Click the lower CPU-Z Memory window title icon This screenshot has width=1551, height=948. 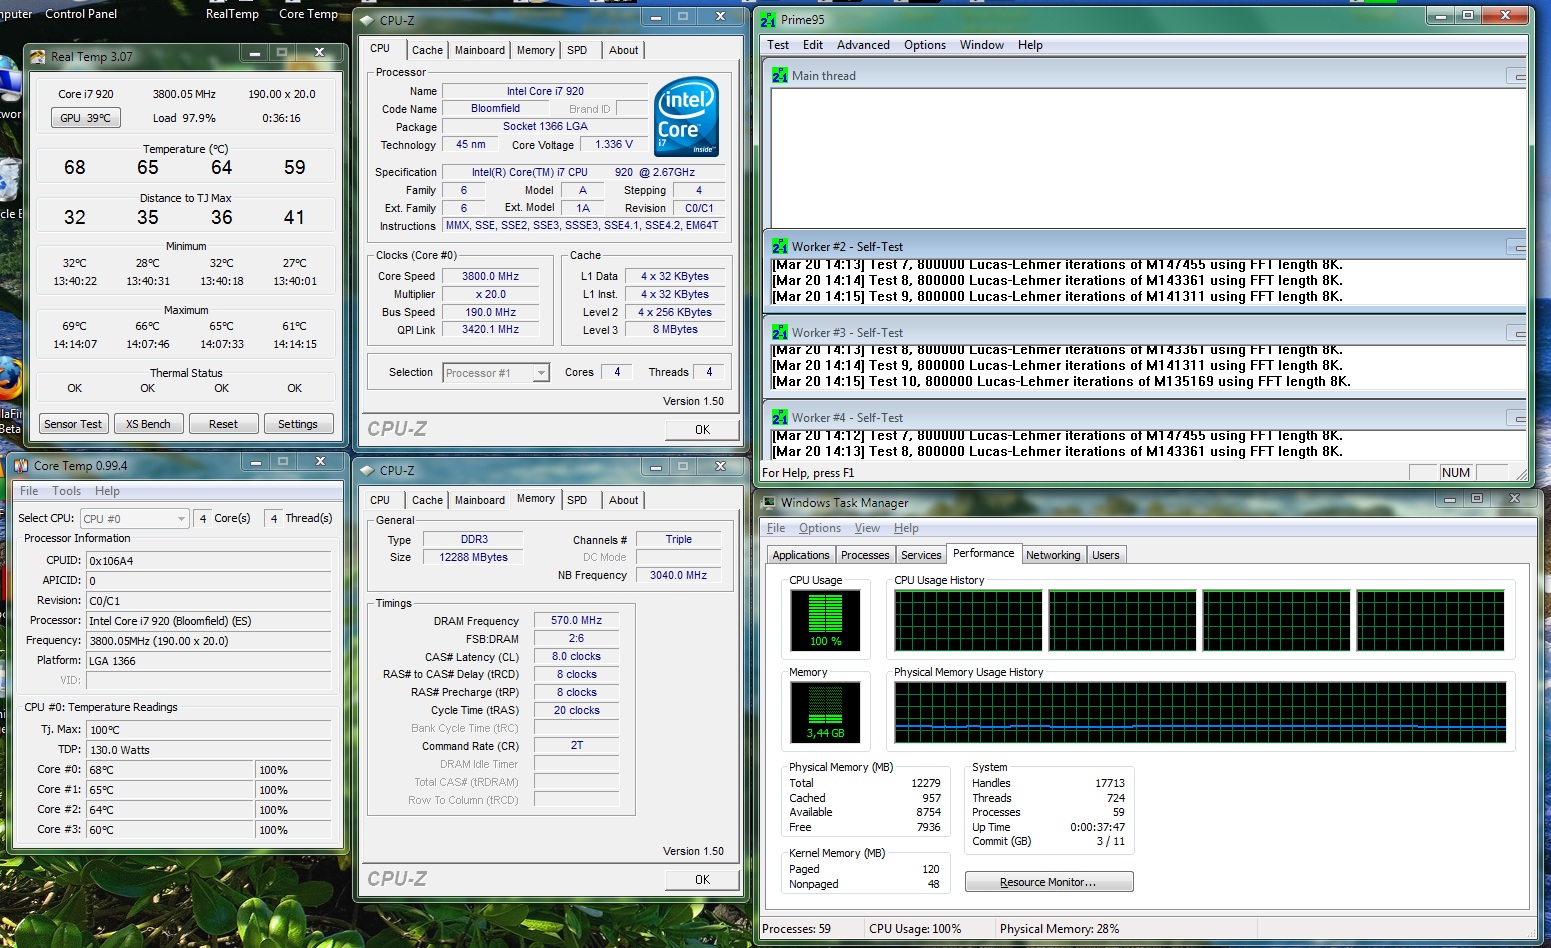[366, 470]
